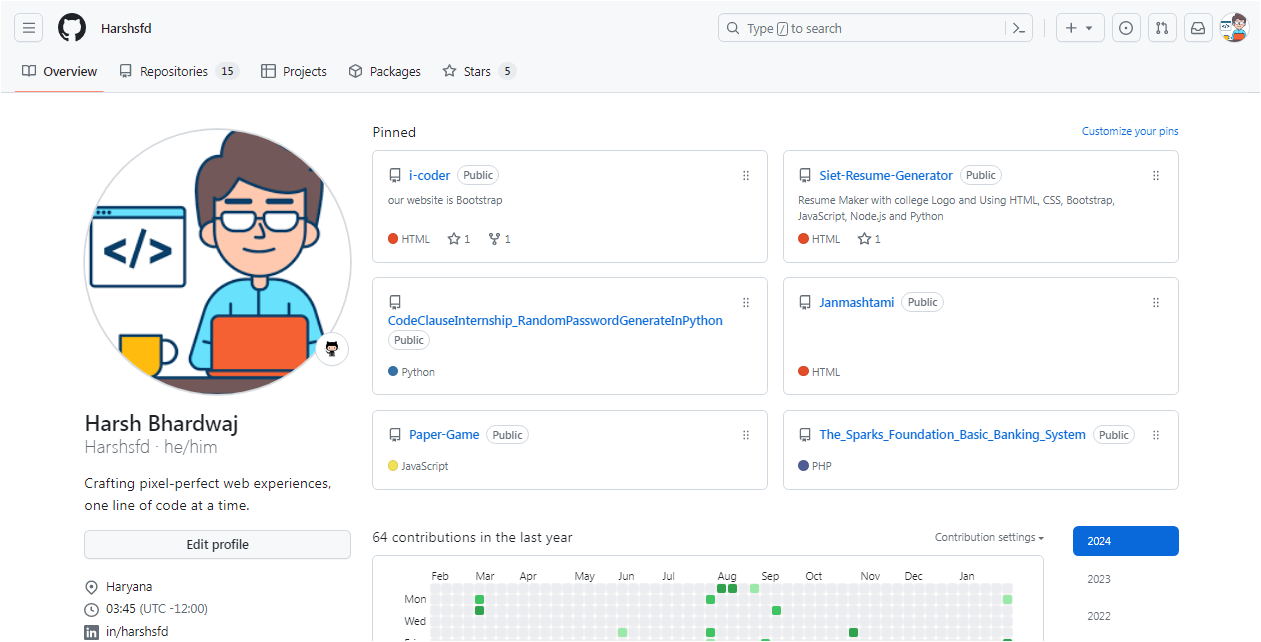Click the star count on i-coder
The height and width of the screenshot is (642, 1261).
tap(459, 239)
